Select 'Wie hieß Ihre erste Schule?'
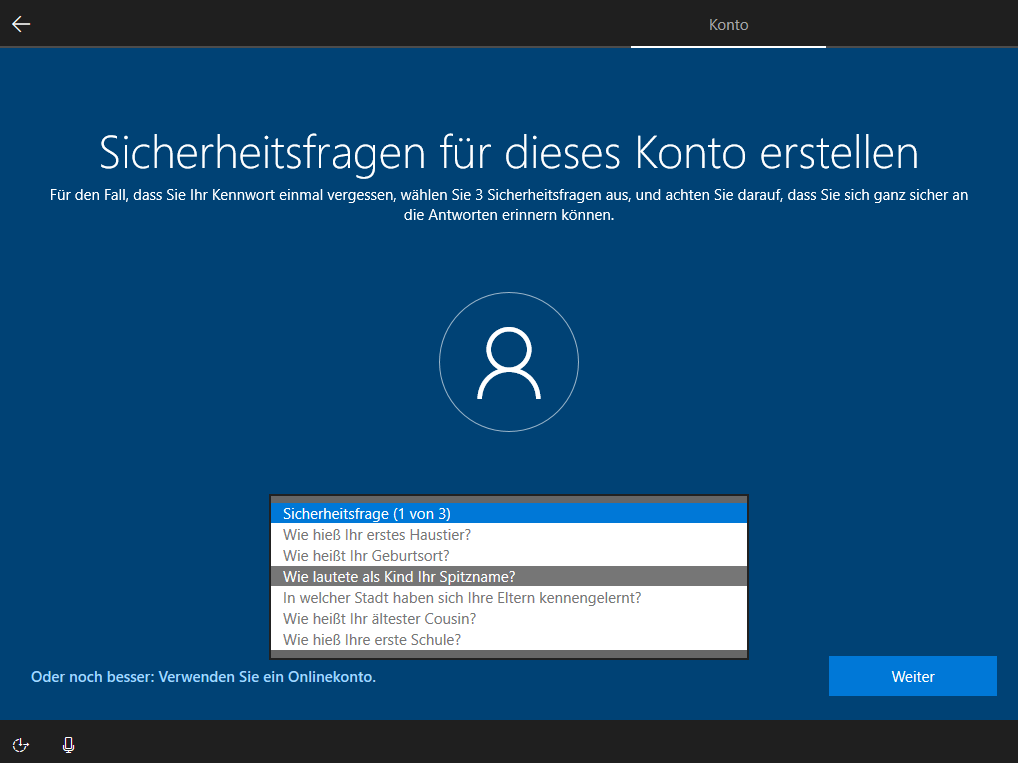 coord(508,639)
